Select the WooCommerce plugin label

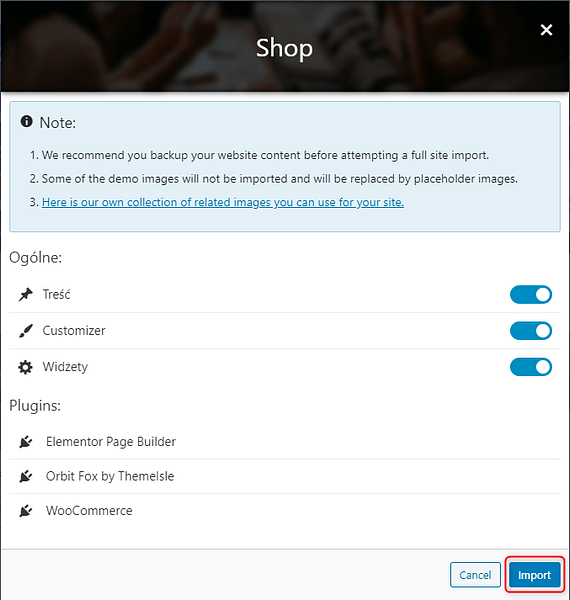(89, 510)
